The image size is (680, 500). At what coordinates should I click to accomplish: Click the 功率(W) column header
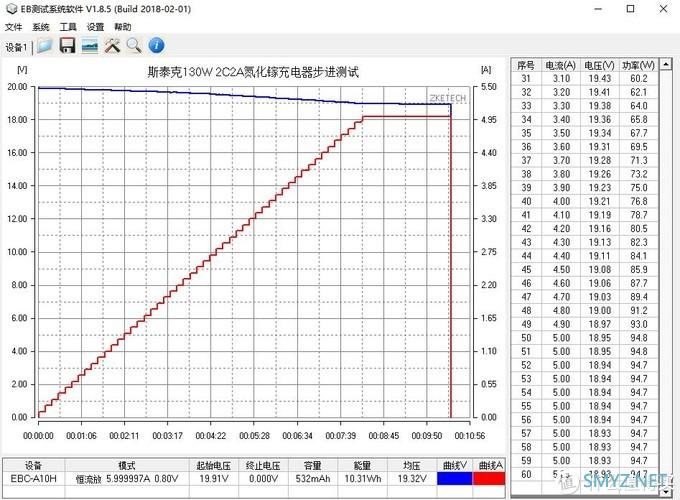click(638, 65)
